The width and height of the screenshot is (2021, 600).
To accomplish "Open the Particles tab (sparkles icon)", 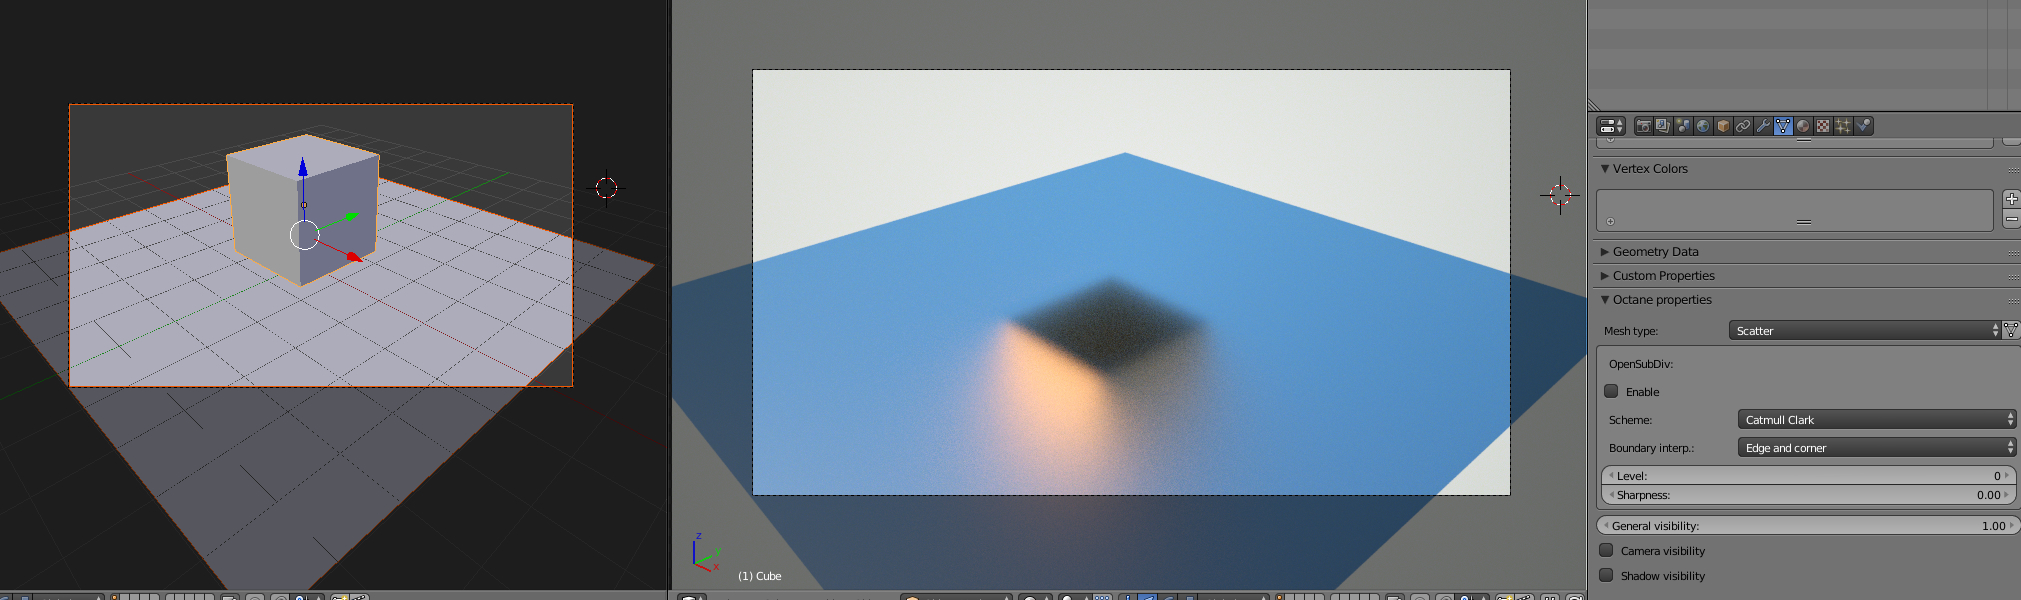I will [x=1843, y=126].
